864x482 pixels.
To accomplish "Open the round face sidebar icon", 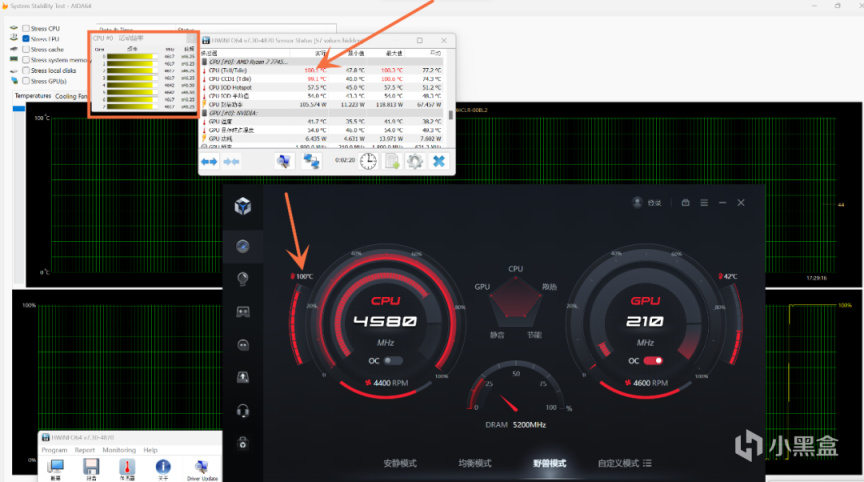I will (243, 345).
